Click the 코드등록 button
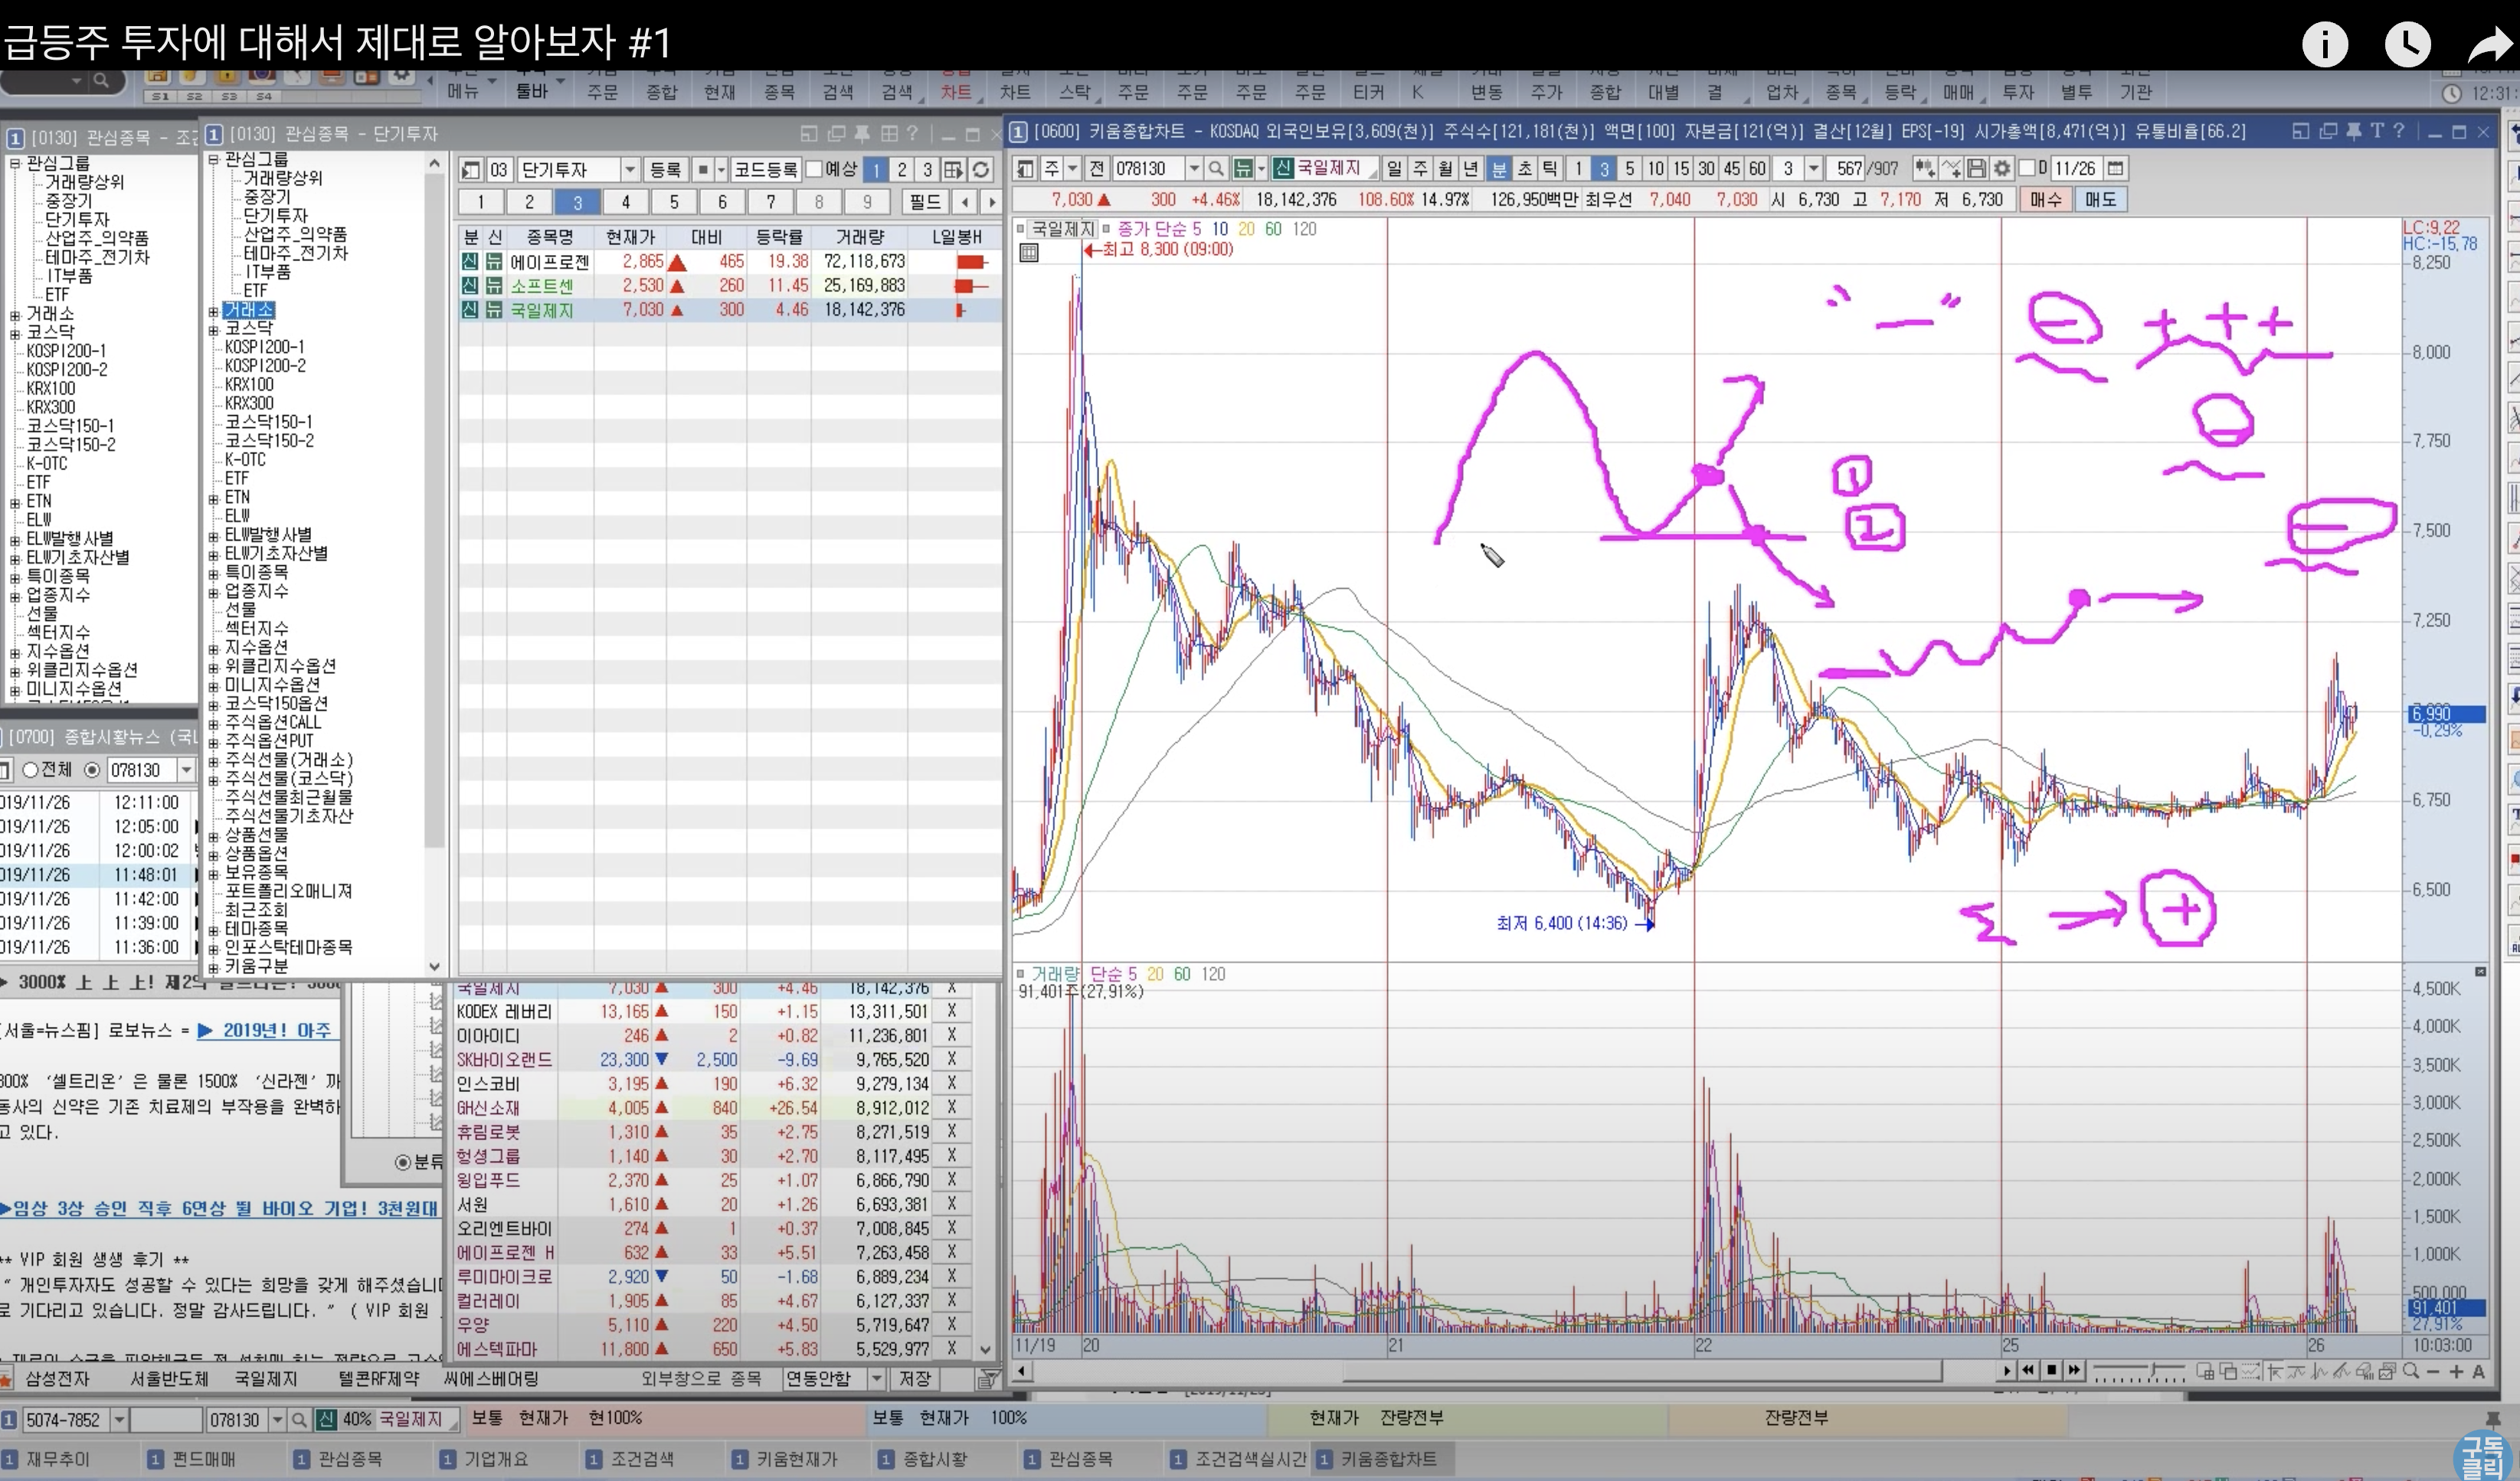Screen dimensions: 2520x1481 (766, 170)
